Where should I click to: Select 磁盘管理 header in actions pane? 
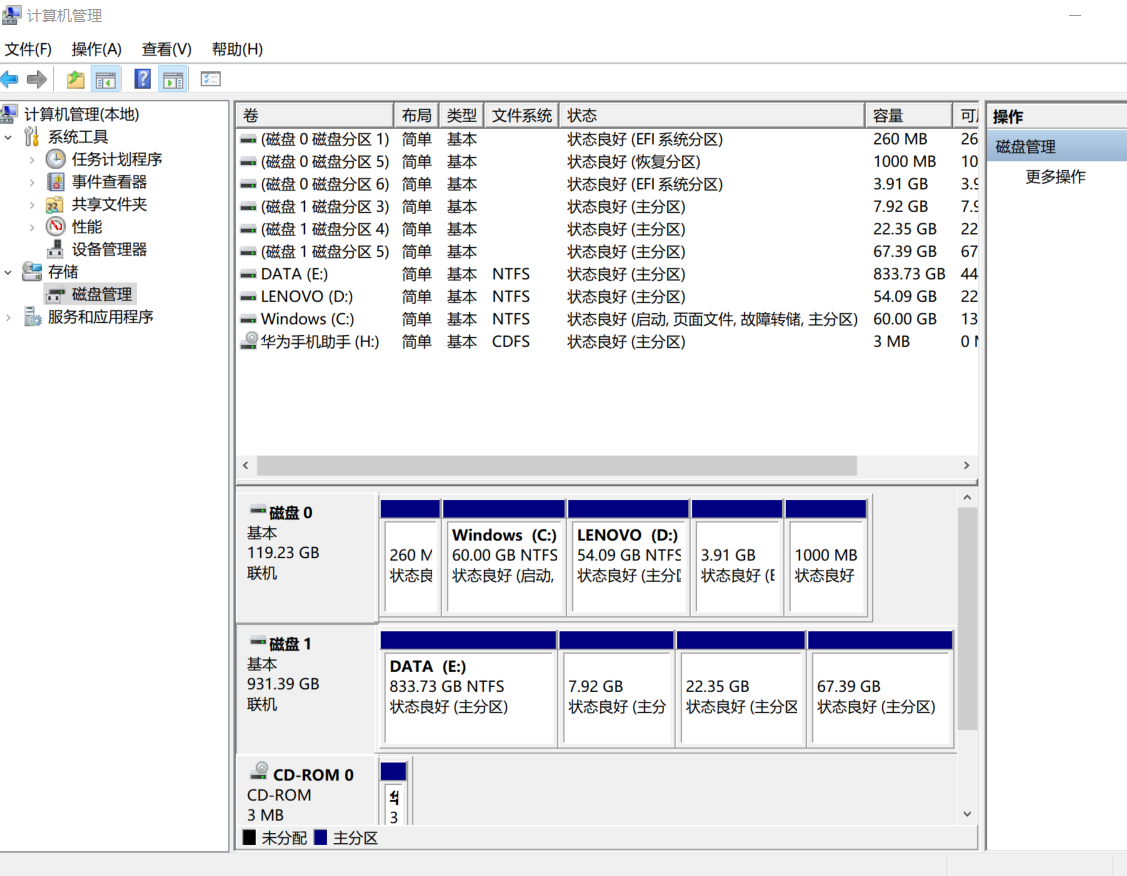(x=1057, y=147)
